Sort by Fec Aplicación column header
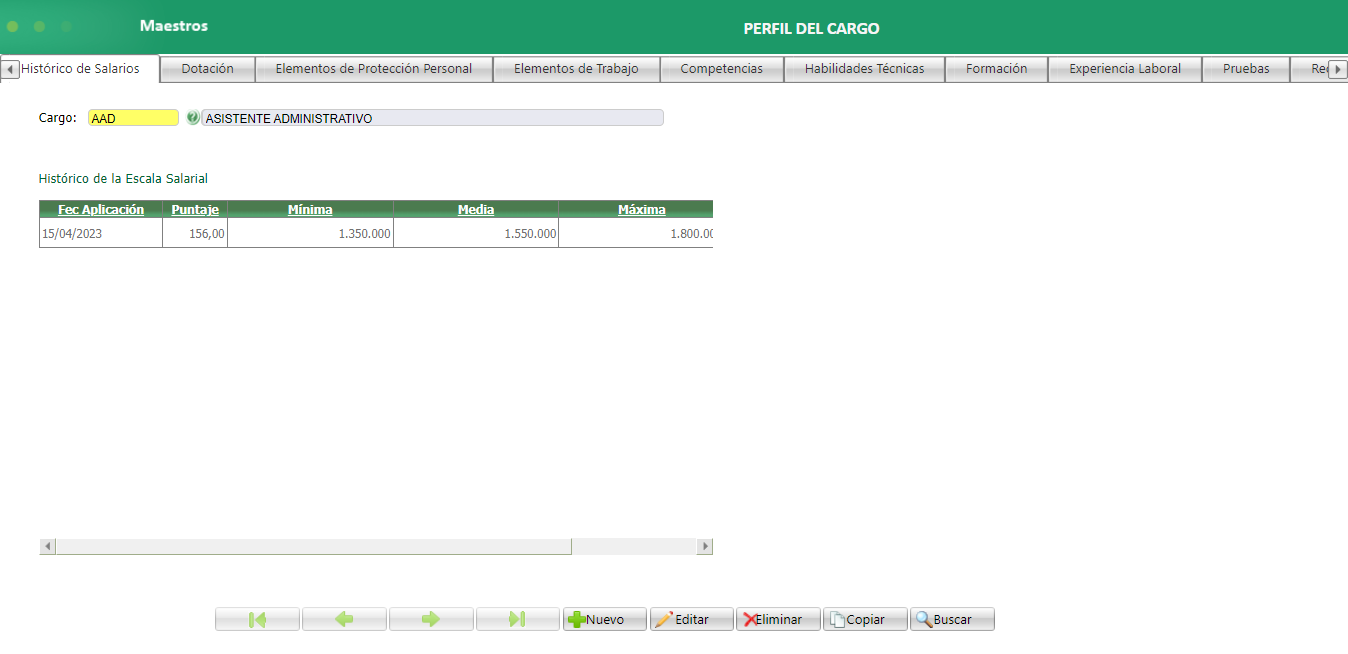This screenshot has width=1348, height=654. coord(101,209)
